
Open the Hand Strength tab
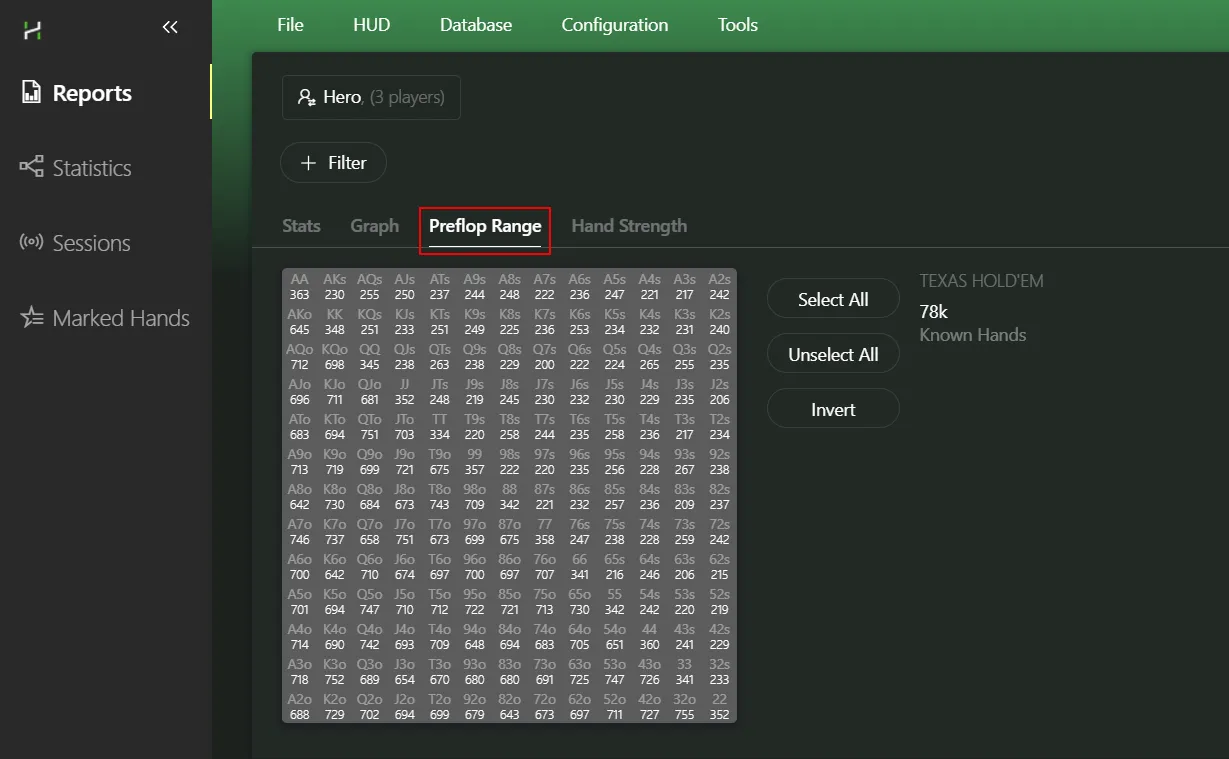pos(628,226)
